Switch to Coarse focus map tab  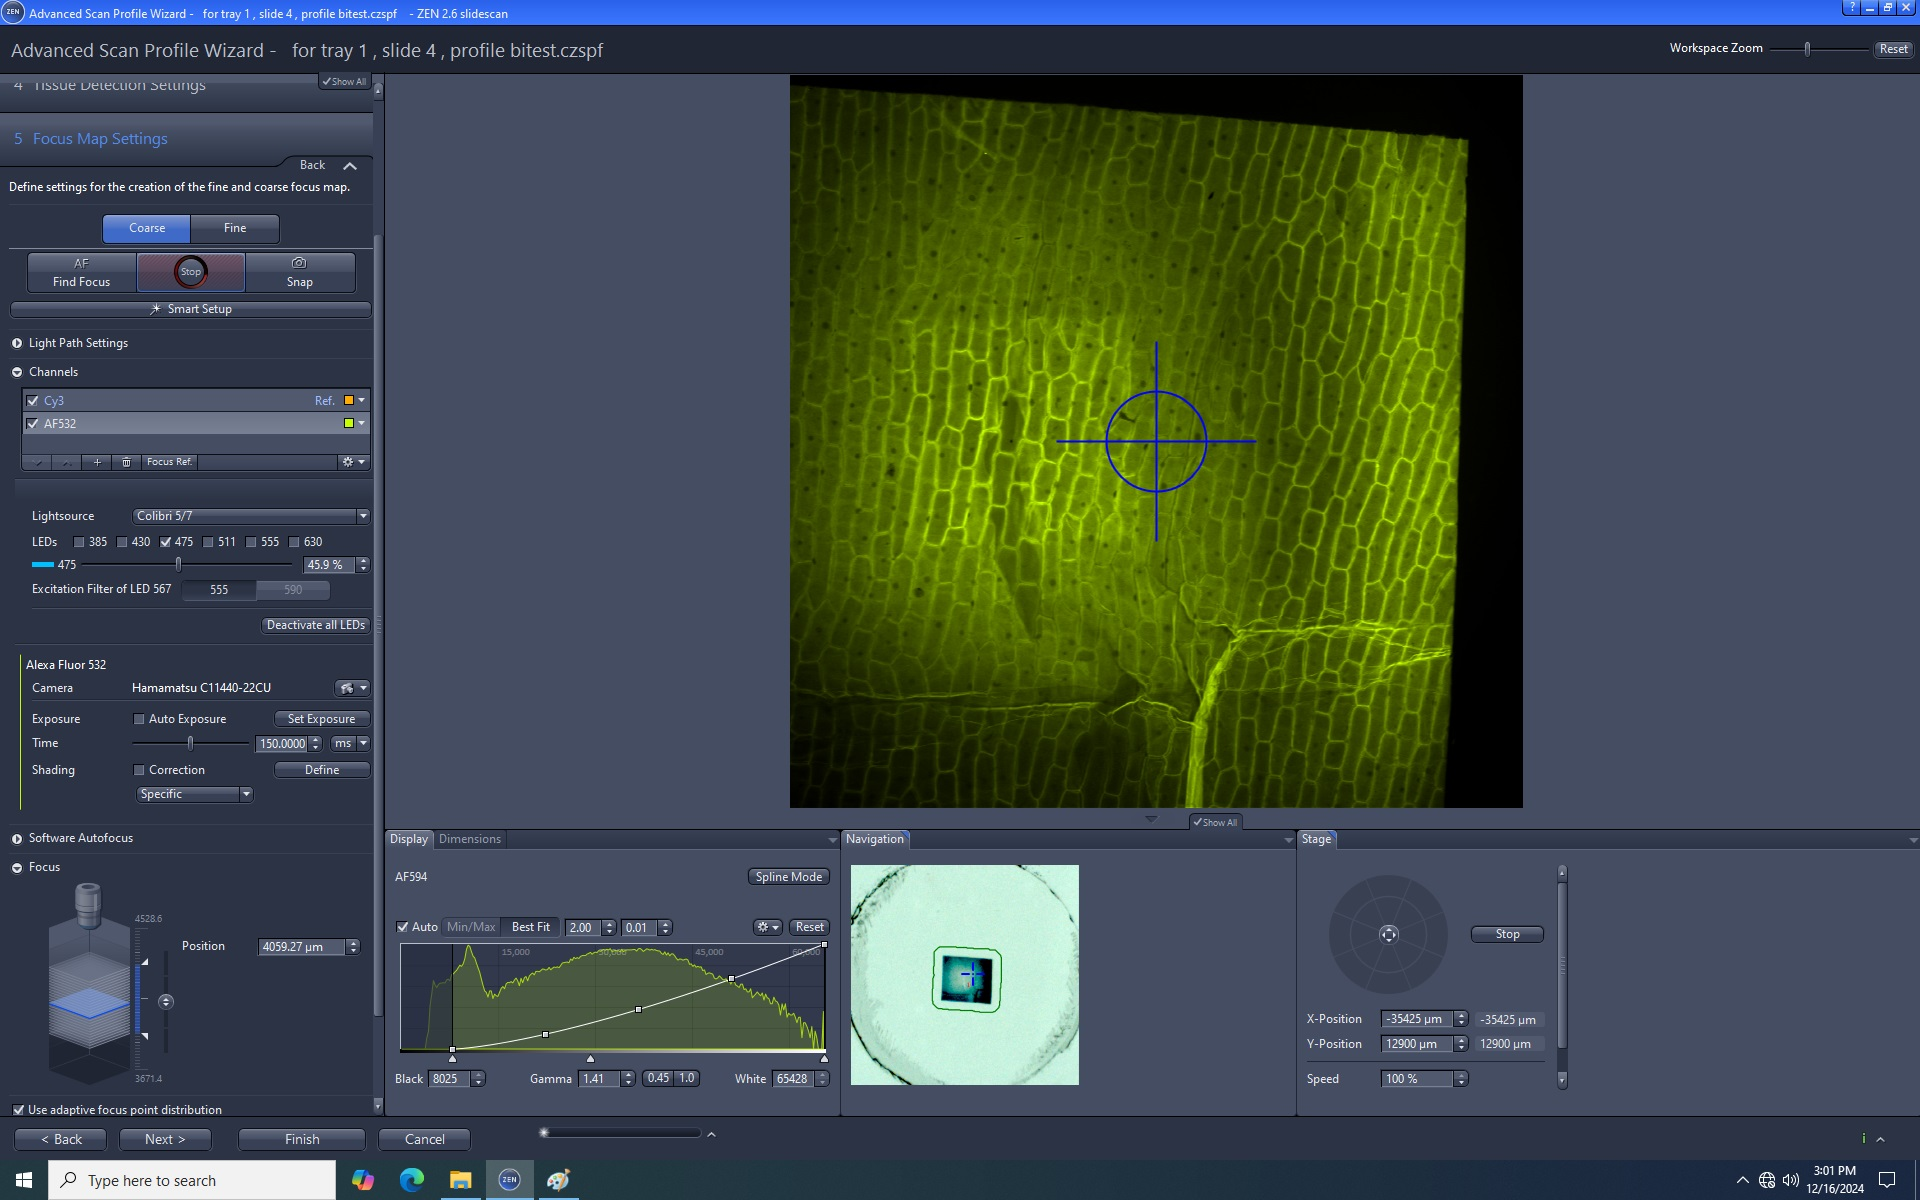147,228
